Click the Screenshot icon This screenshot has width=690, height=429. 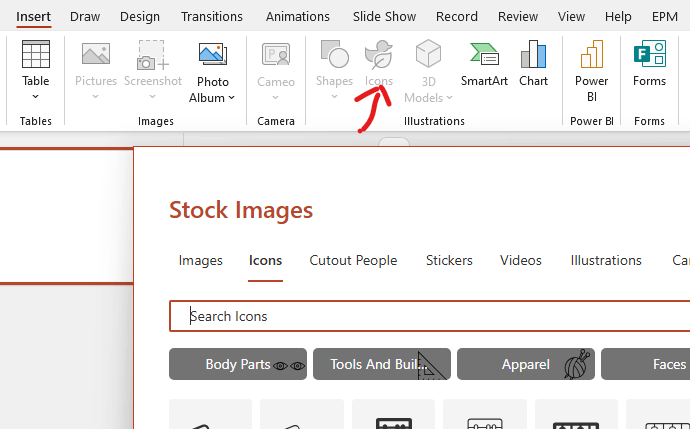click(153, 55)
